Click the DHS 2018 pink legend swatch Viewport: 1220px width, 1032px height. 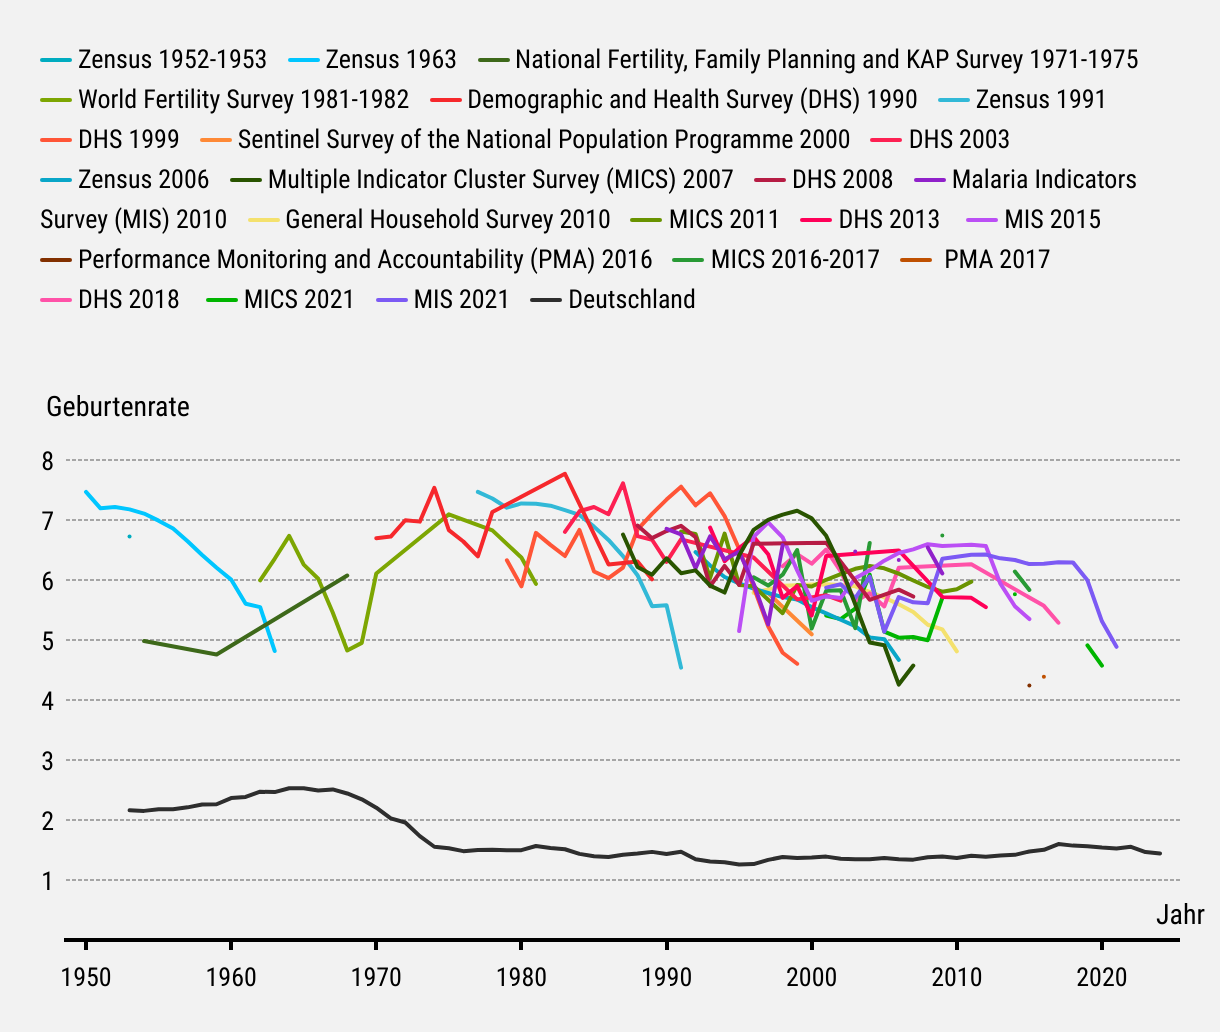[x=55, y=300]
